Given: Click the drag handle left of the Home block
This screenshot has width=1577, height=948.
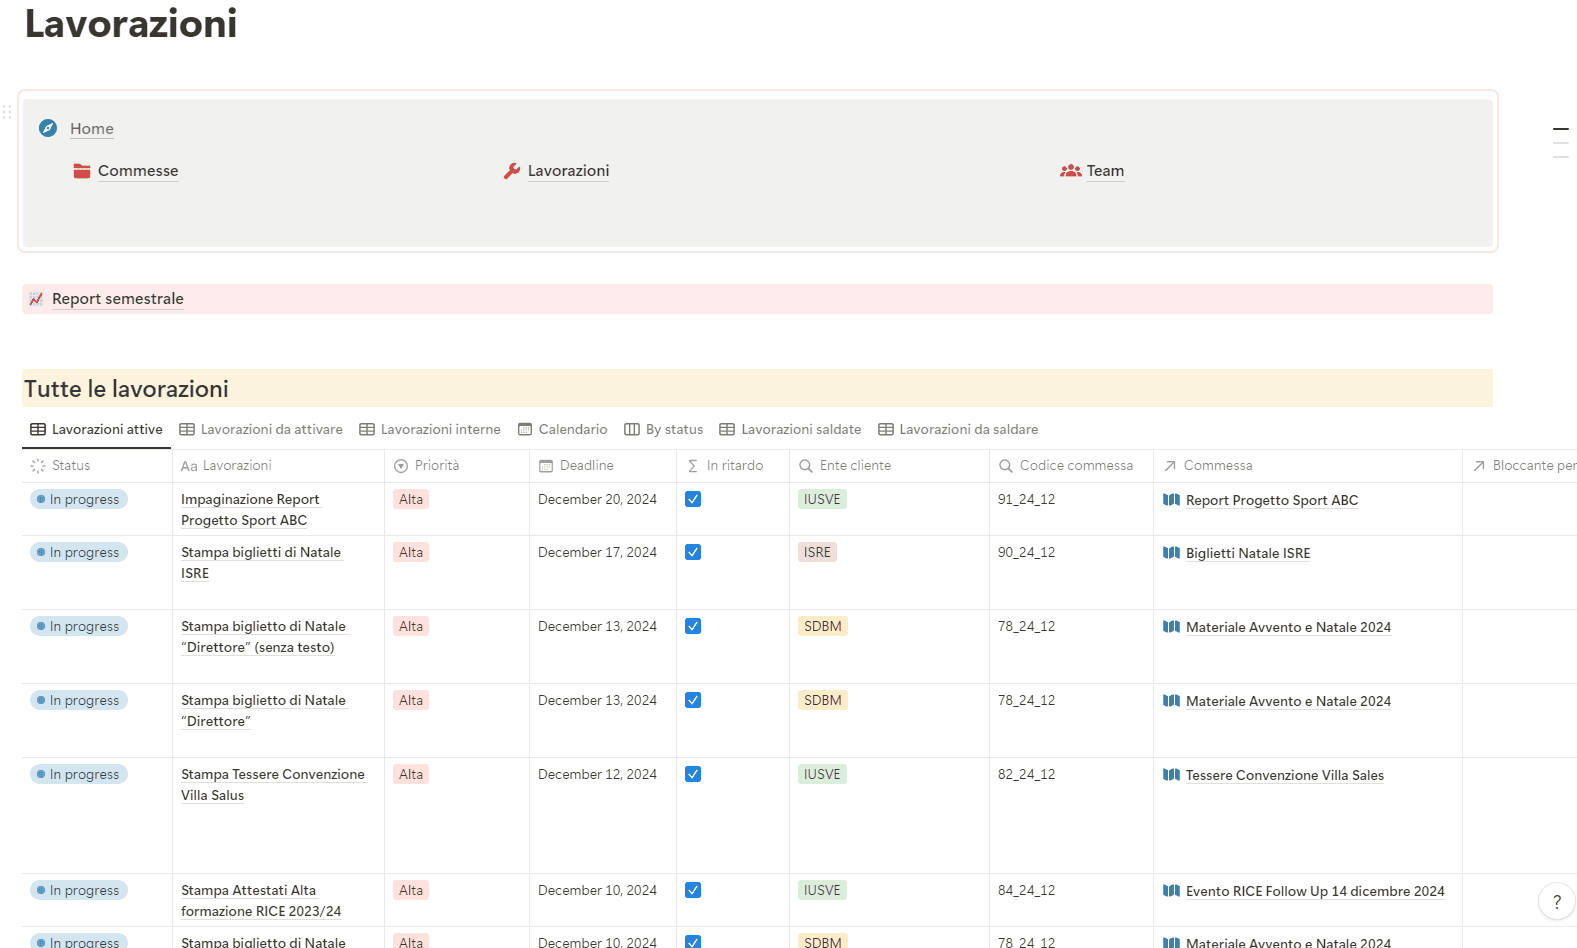Looking at the screenshot, I should [x=7, y=111].
